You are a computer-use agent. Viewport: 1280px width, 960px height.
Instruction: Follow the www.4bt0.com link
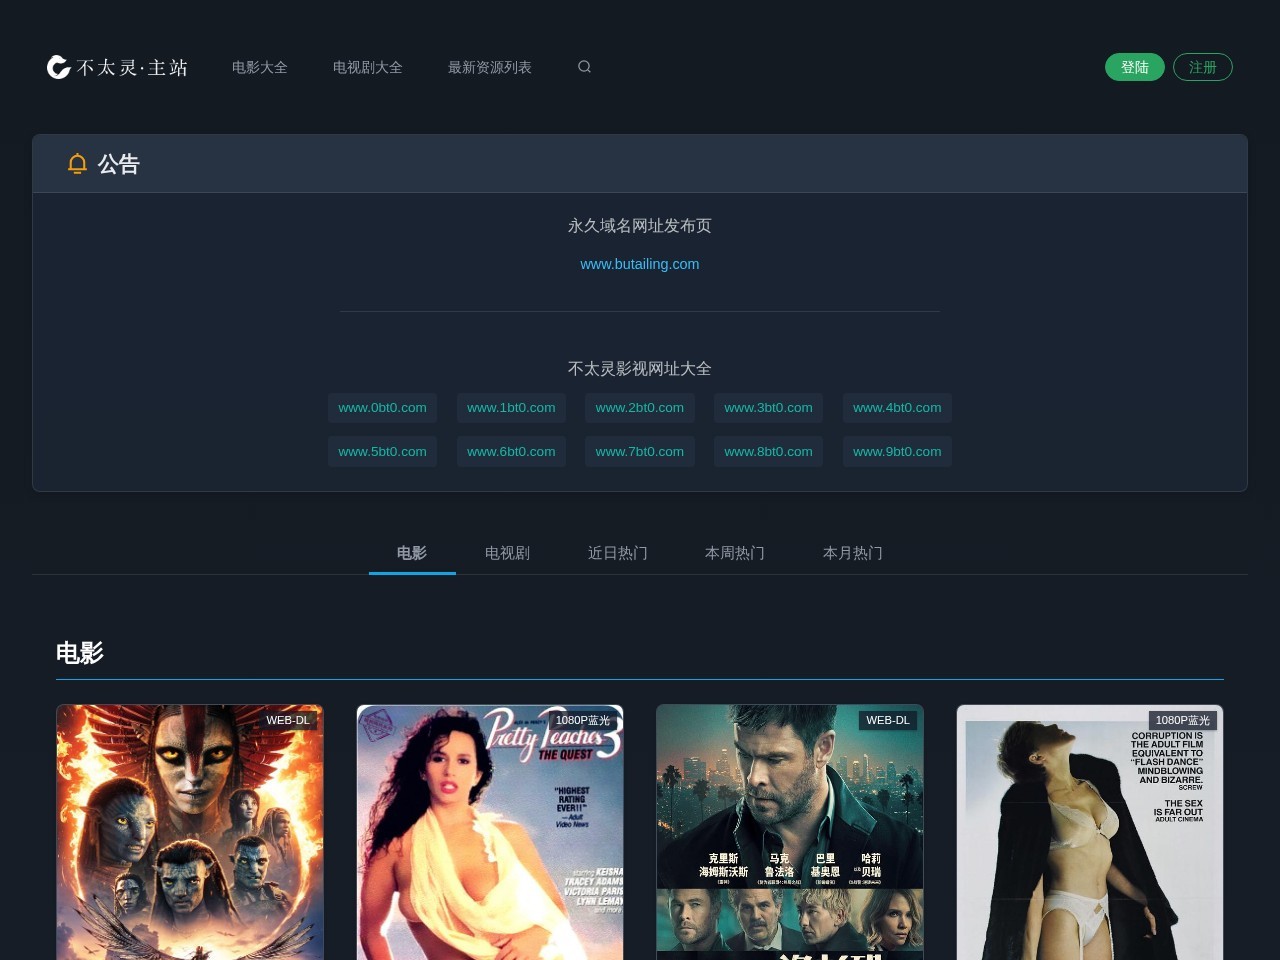pos(897,408)
